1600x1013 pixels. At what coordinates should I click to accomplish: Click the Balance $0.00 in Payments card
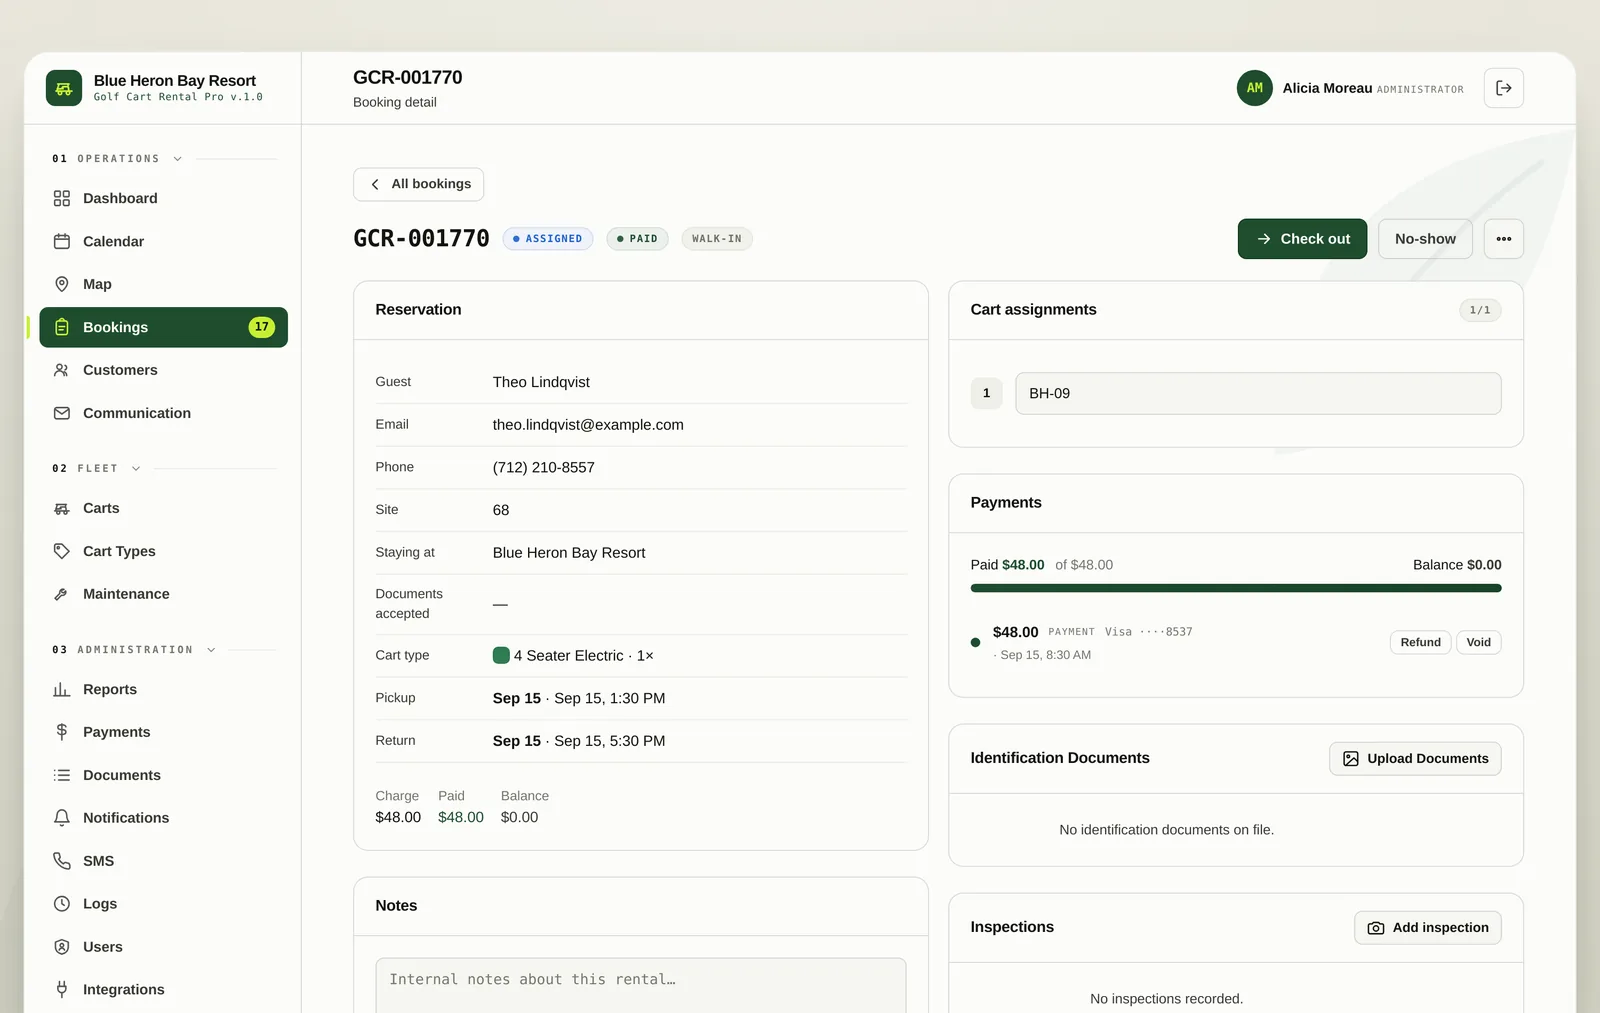1457,565
